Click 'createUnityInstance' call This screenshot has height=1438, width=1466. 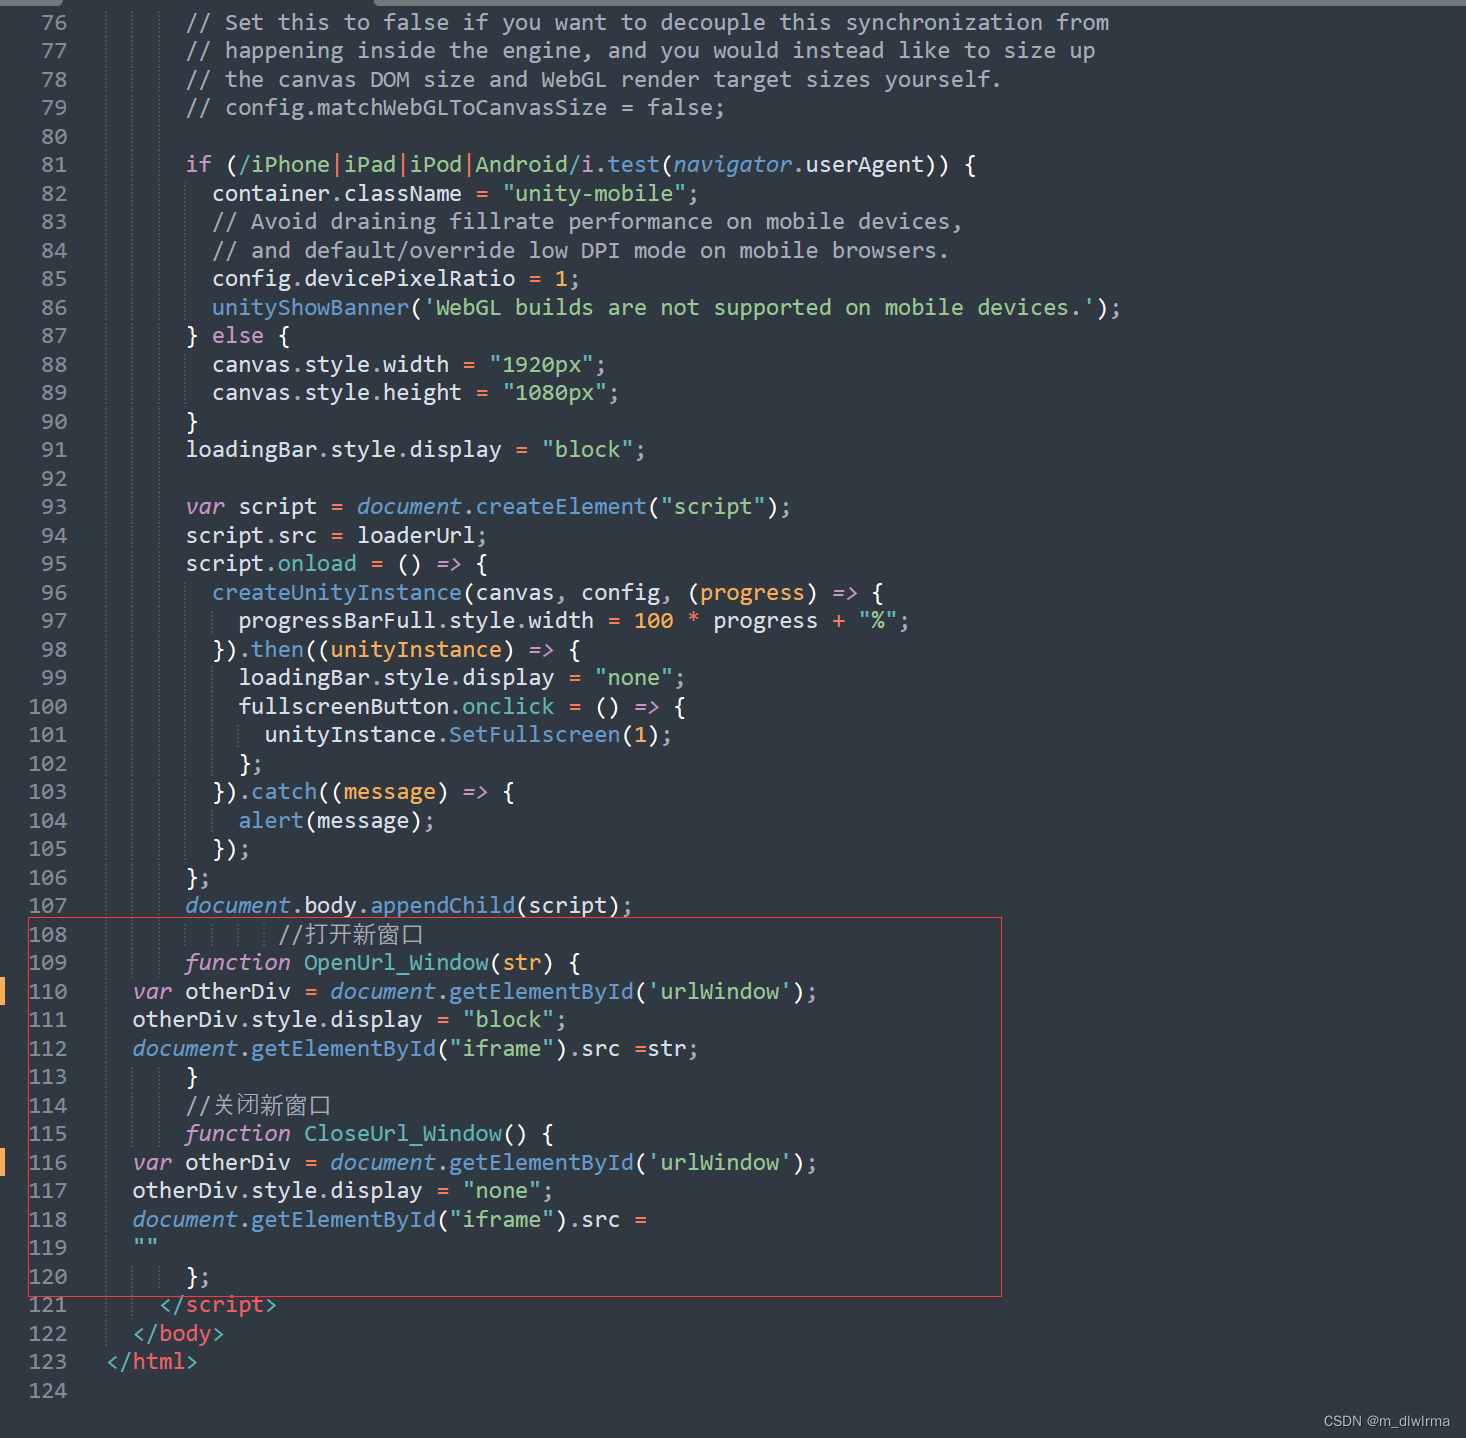click(337, 593)
